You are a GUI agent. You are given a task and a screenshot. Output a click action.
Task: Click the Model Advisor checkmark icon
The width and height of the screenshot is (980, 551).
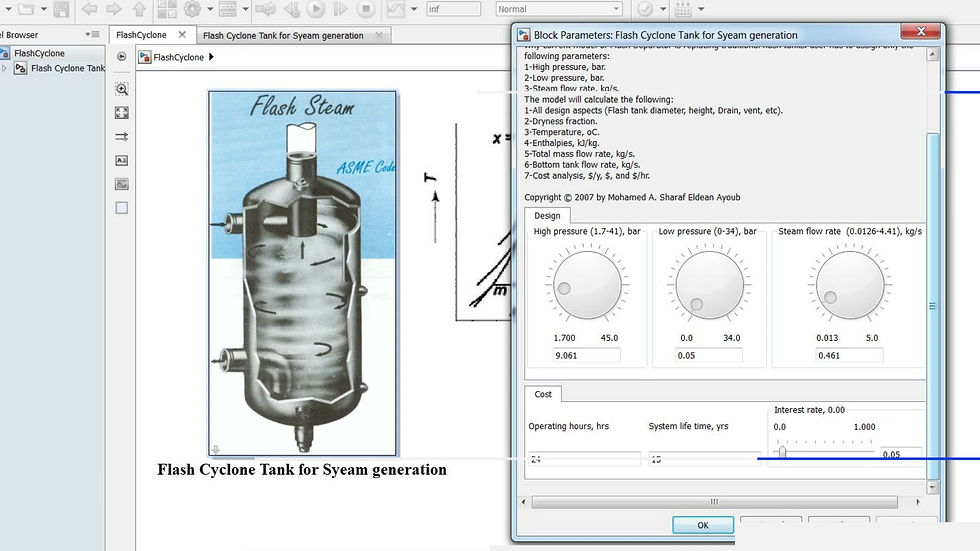645,9
